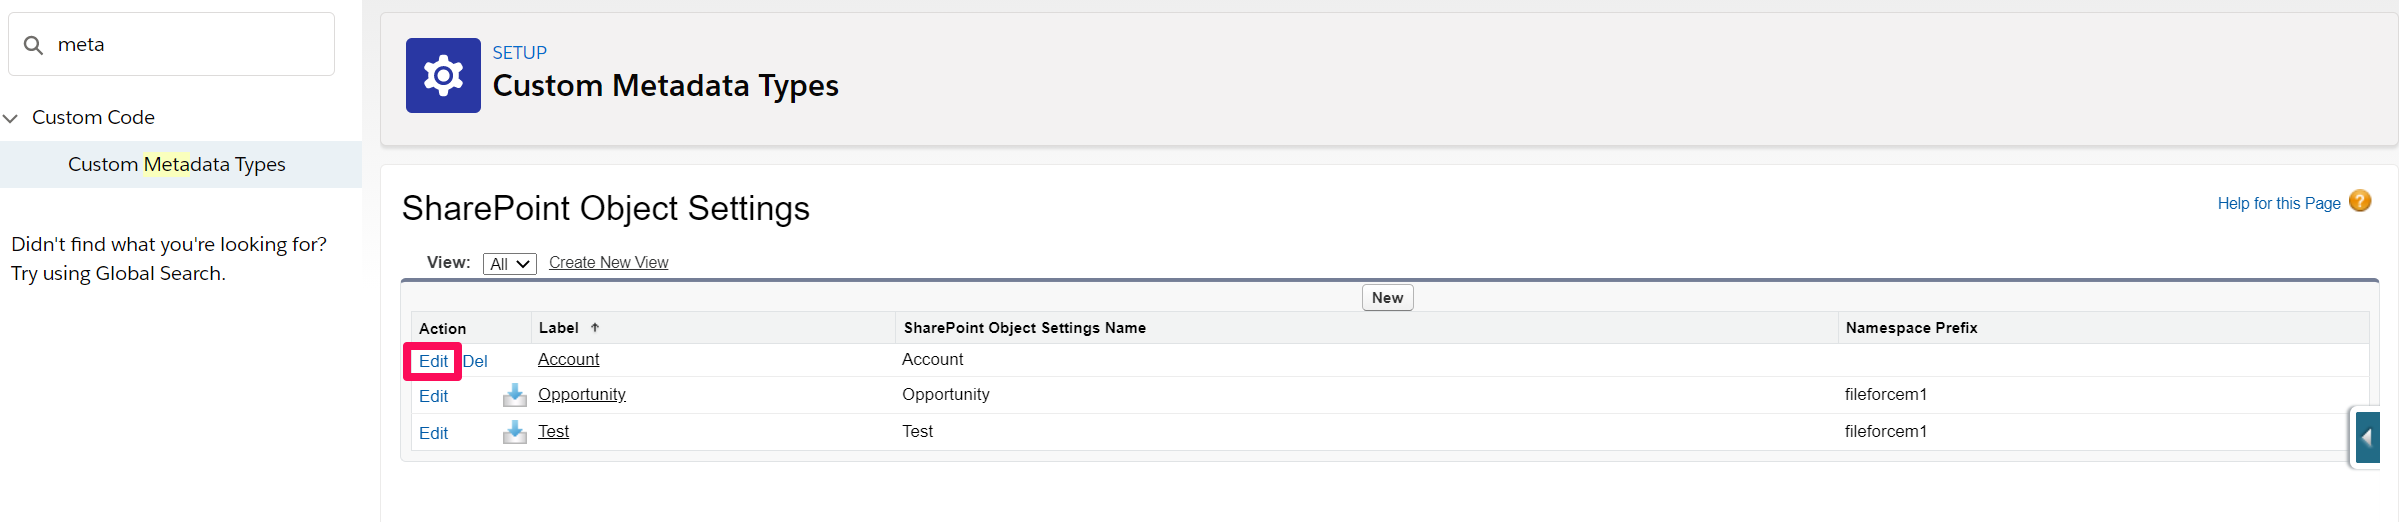Click the New button
This screenshot has height=522, width=2399.
pos(1387,298)
